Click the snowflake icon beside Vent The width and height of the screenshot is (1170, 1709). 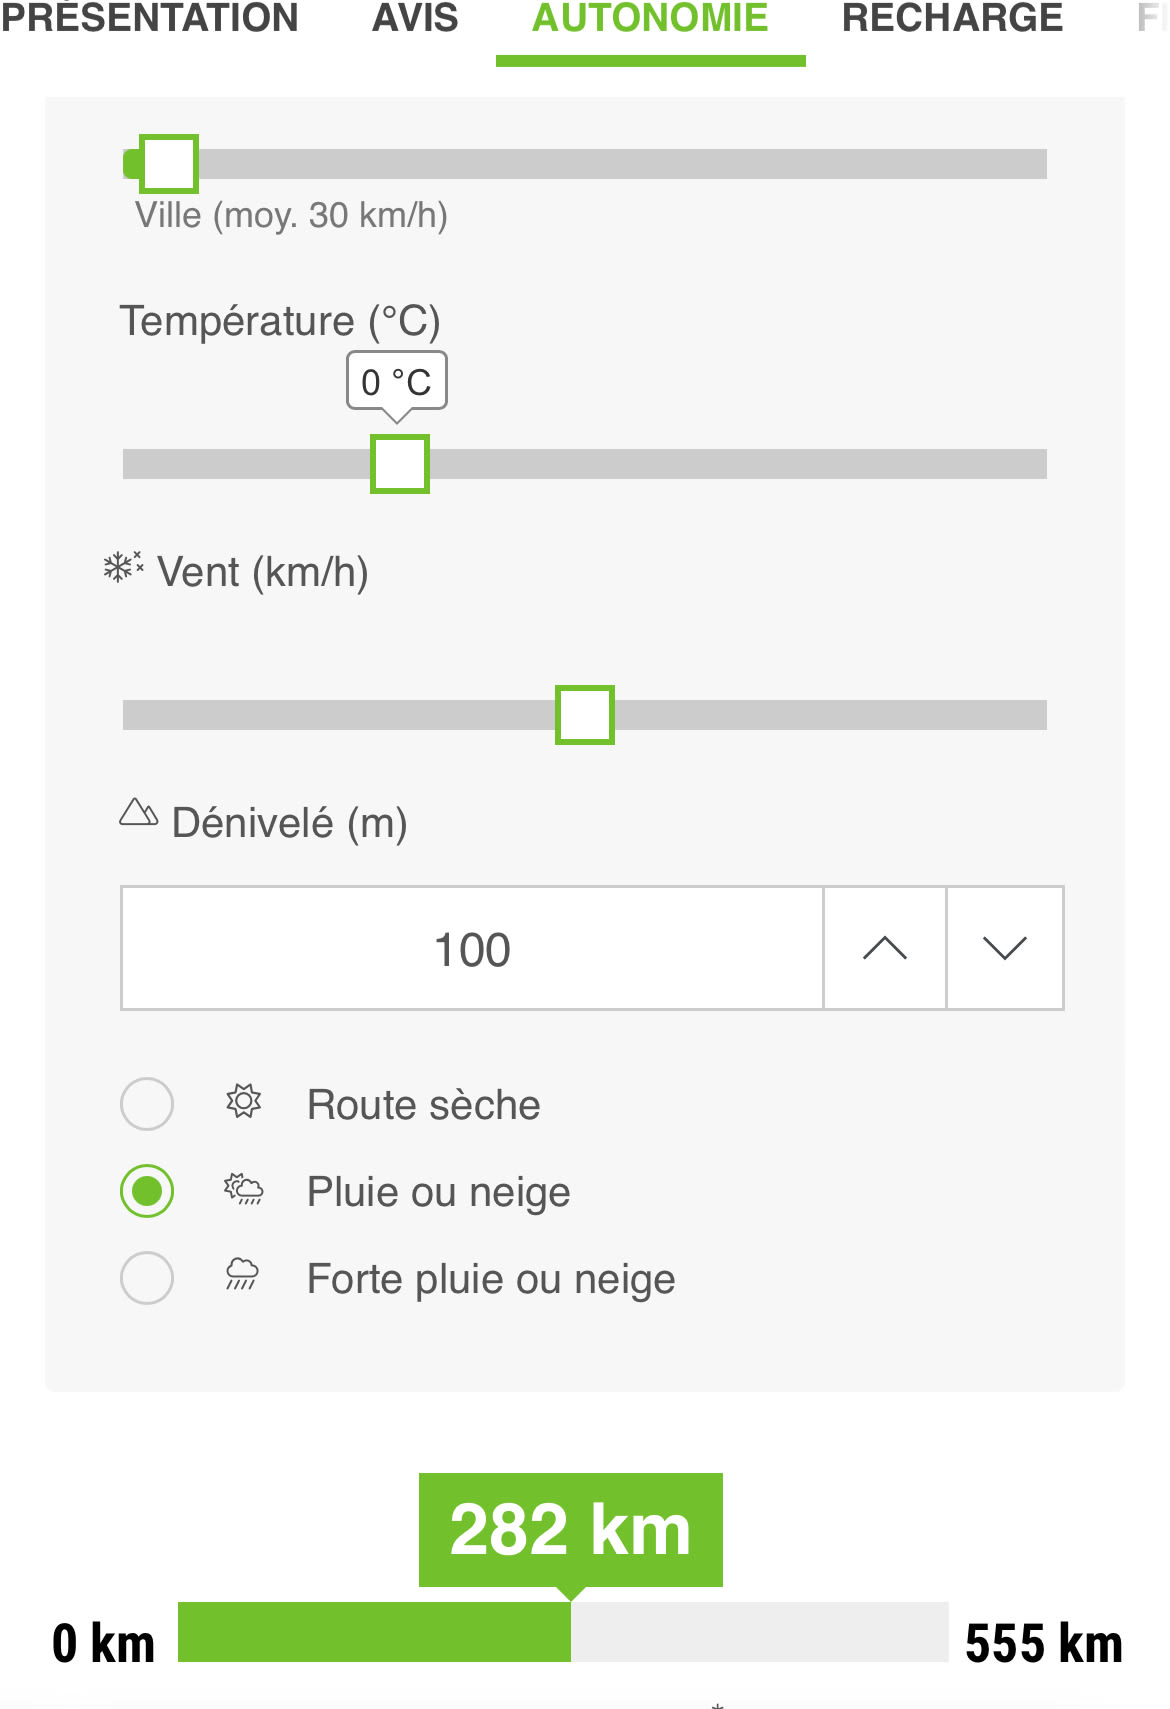point(123,568)
